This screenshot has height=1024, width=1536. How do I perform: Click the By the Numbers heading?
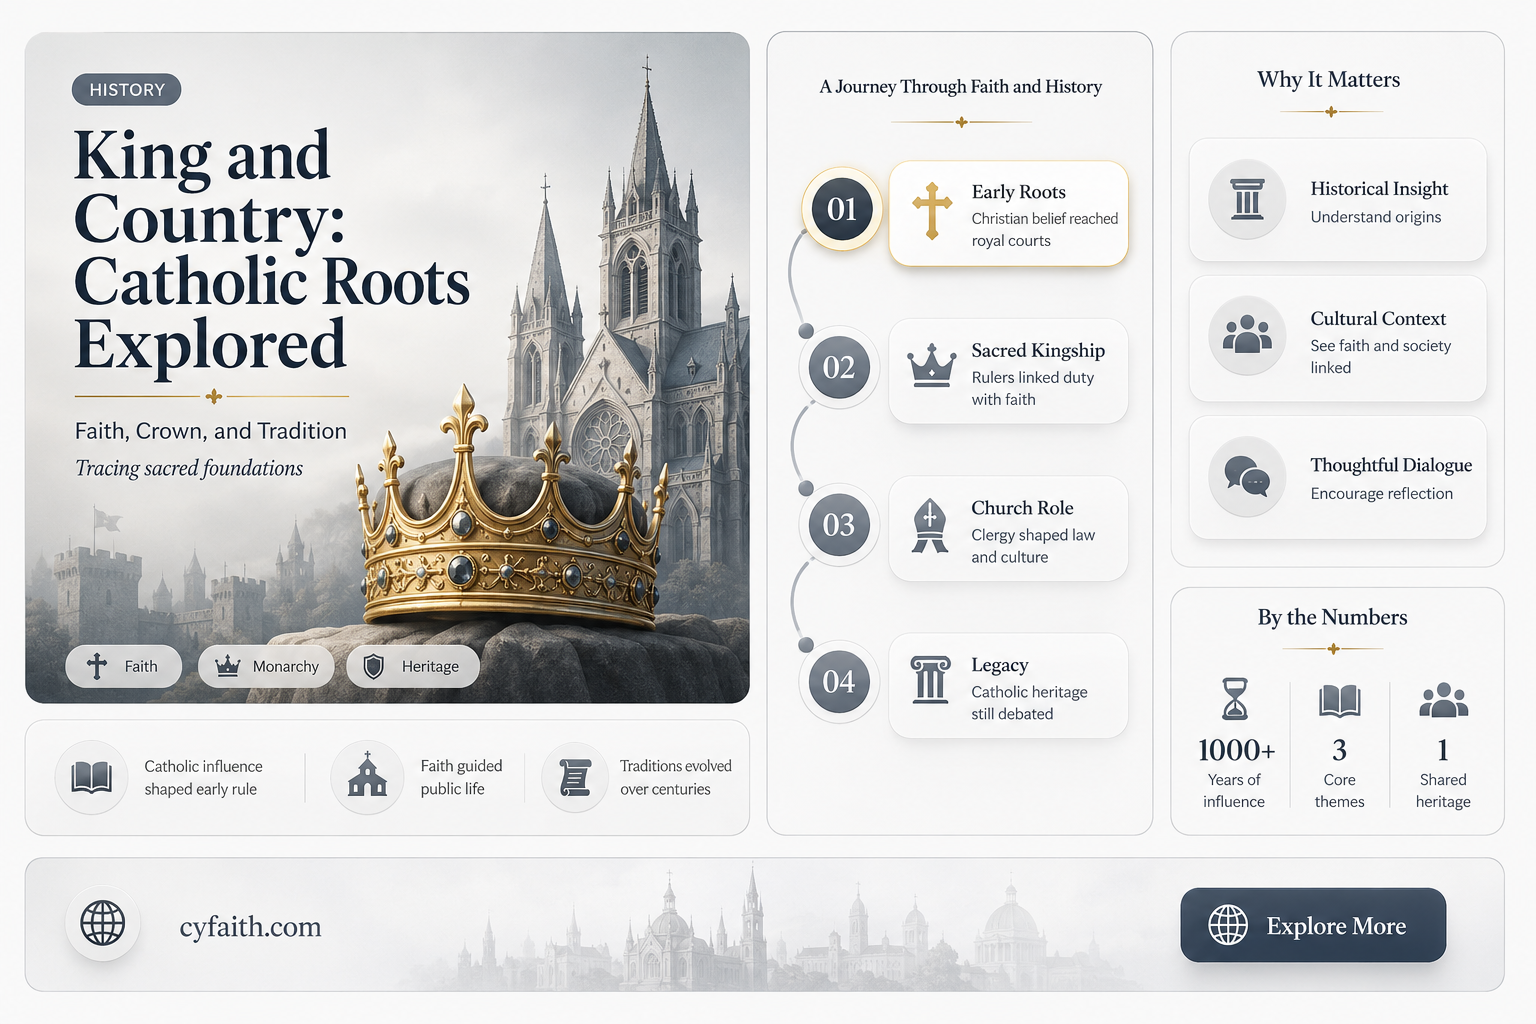(x=1332, y=617)
